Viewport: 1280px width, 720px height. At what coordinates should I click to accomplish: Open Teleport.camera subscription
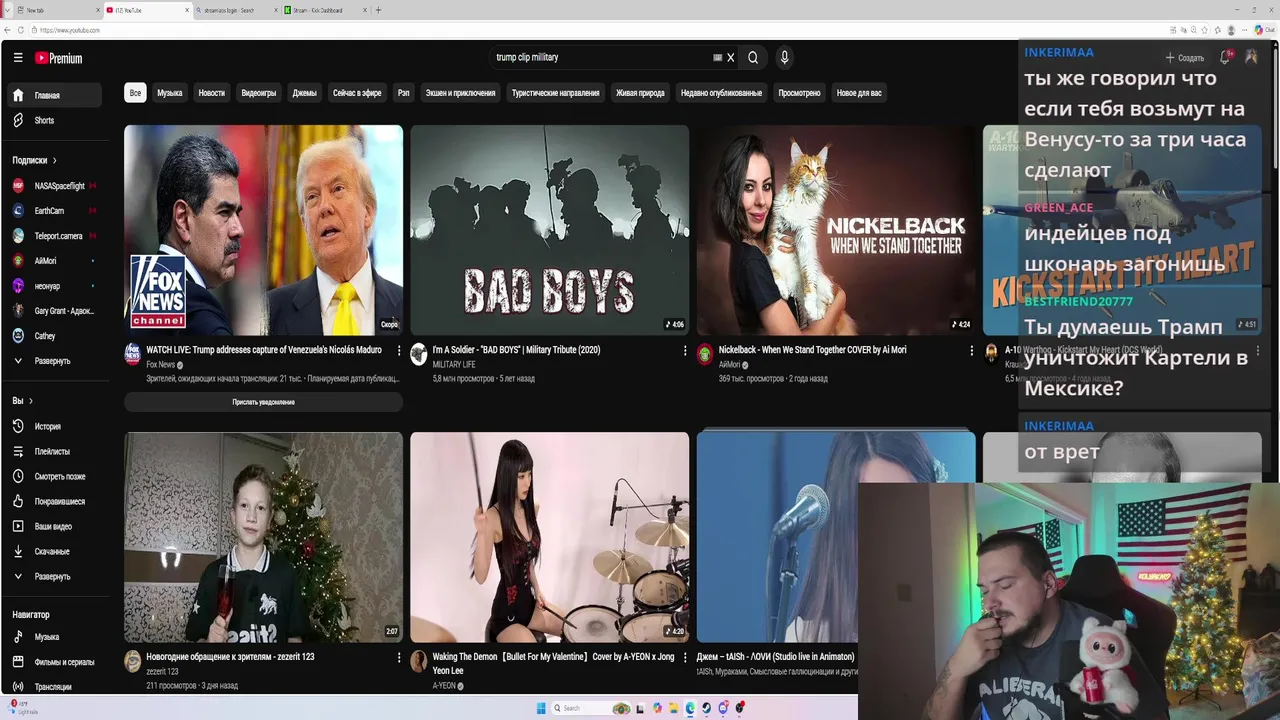(52, 236)
